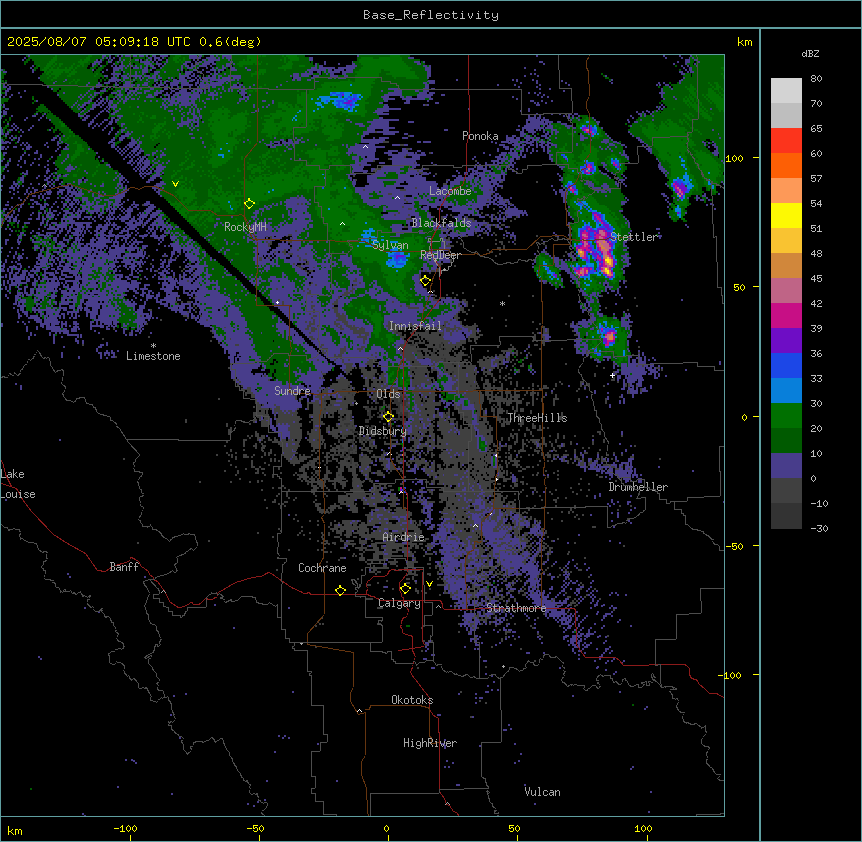
Task: Click the Sundre town label
Action: (292, 391)
